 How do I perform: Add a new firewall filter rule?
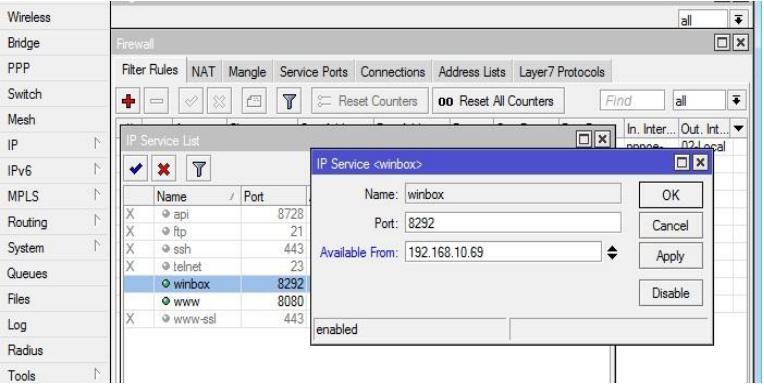[x=129, y=101]
